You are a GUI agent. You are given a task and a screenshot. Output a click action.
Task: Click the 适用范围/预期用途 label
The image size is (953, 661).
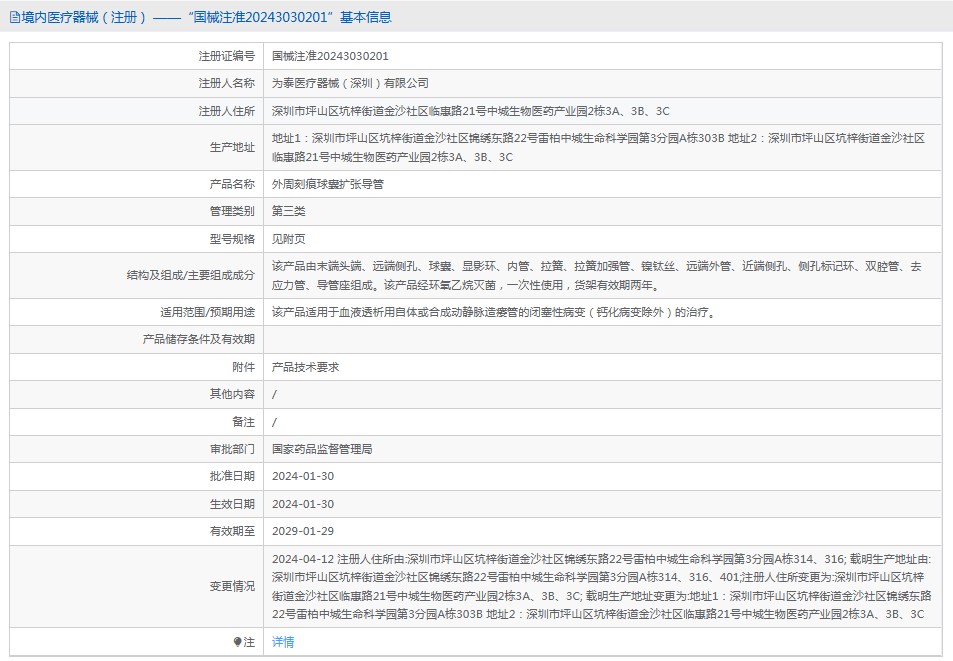tap(207, 312)
